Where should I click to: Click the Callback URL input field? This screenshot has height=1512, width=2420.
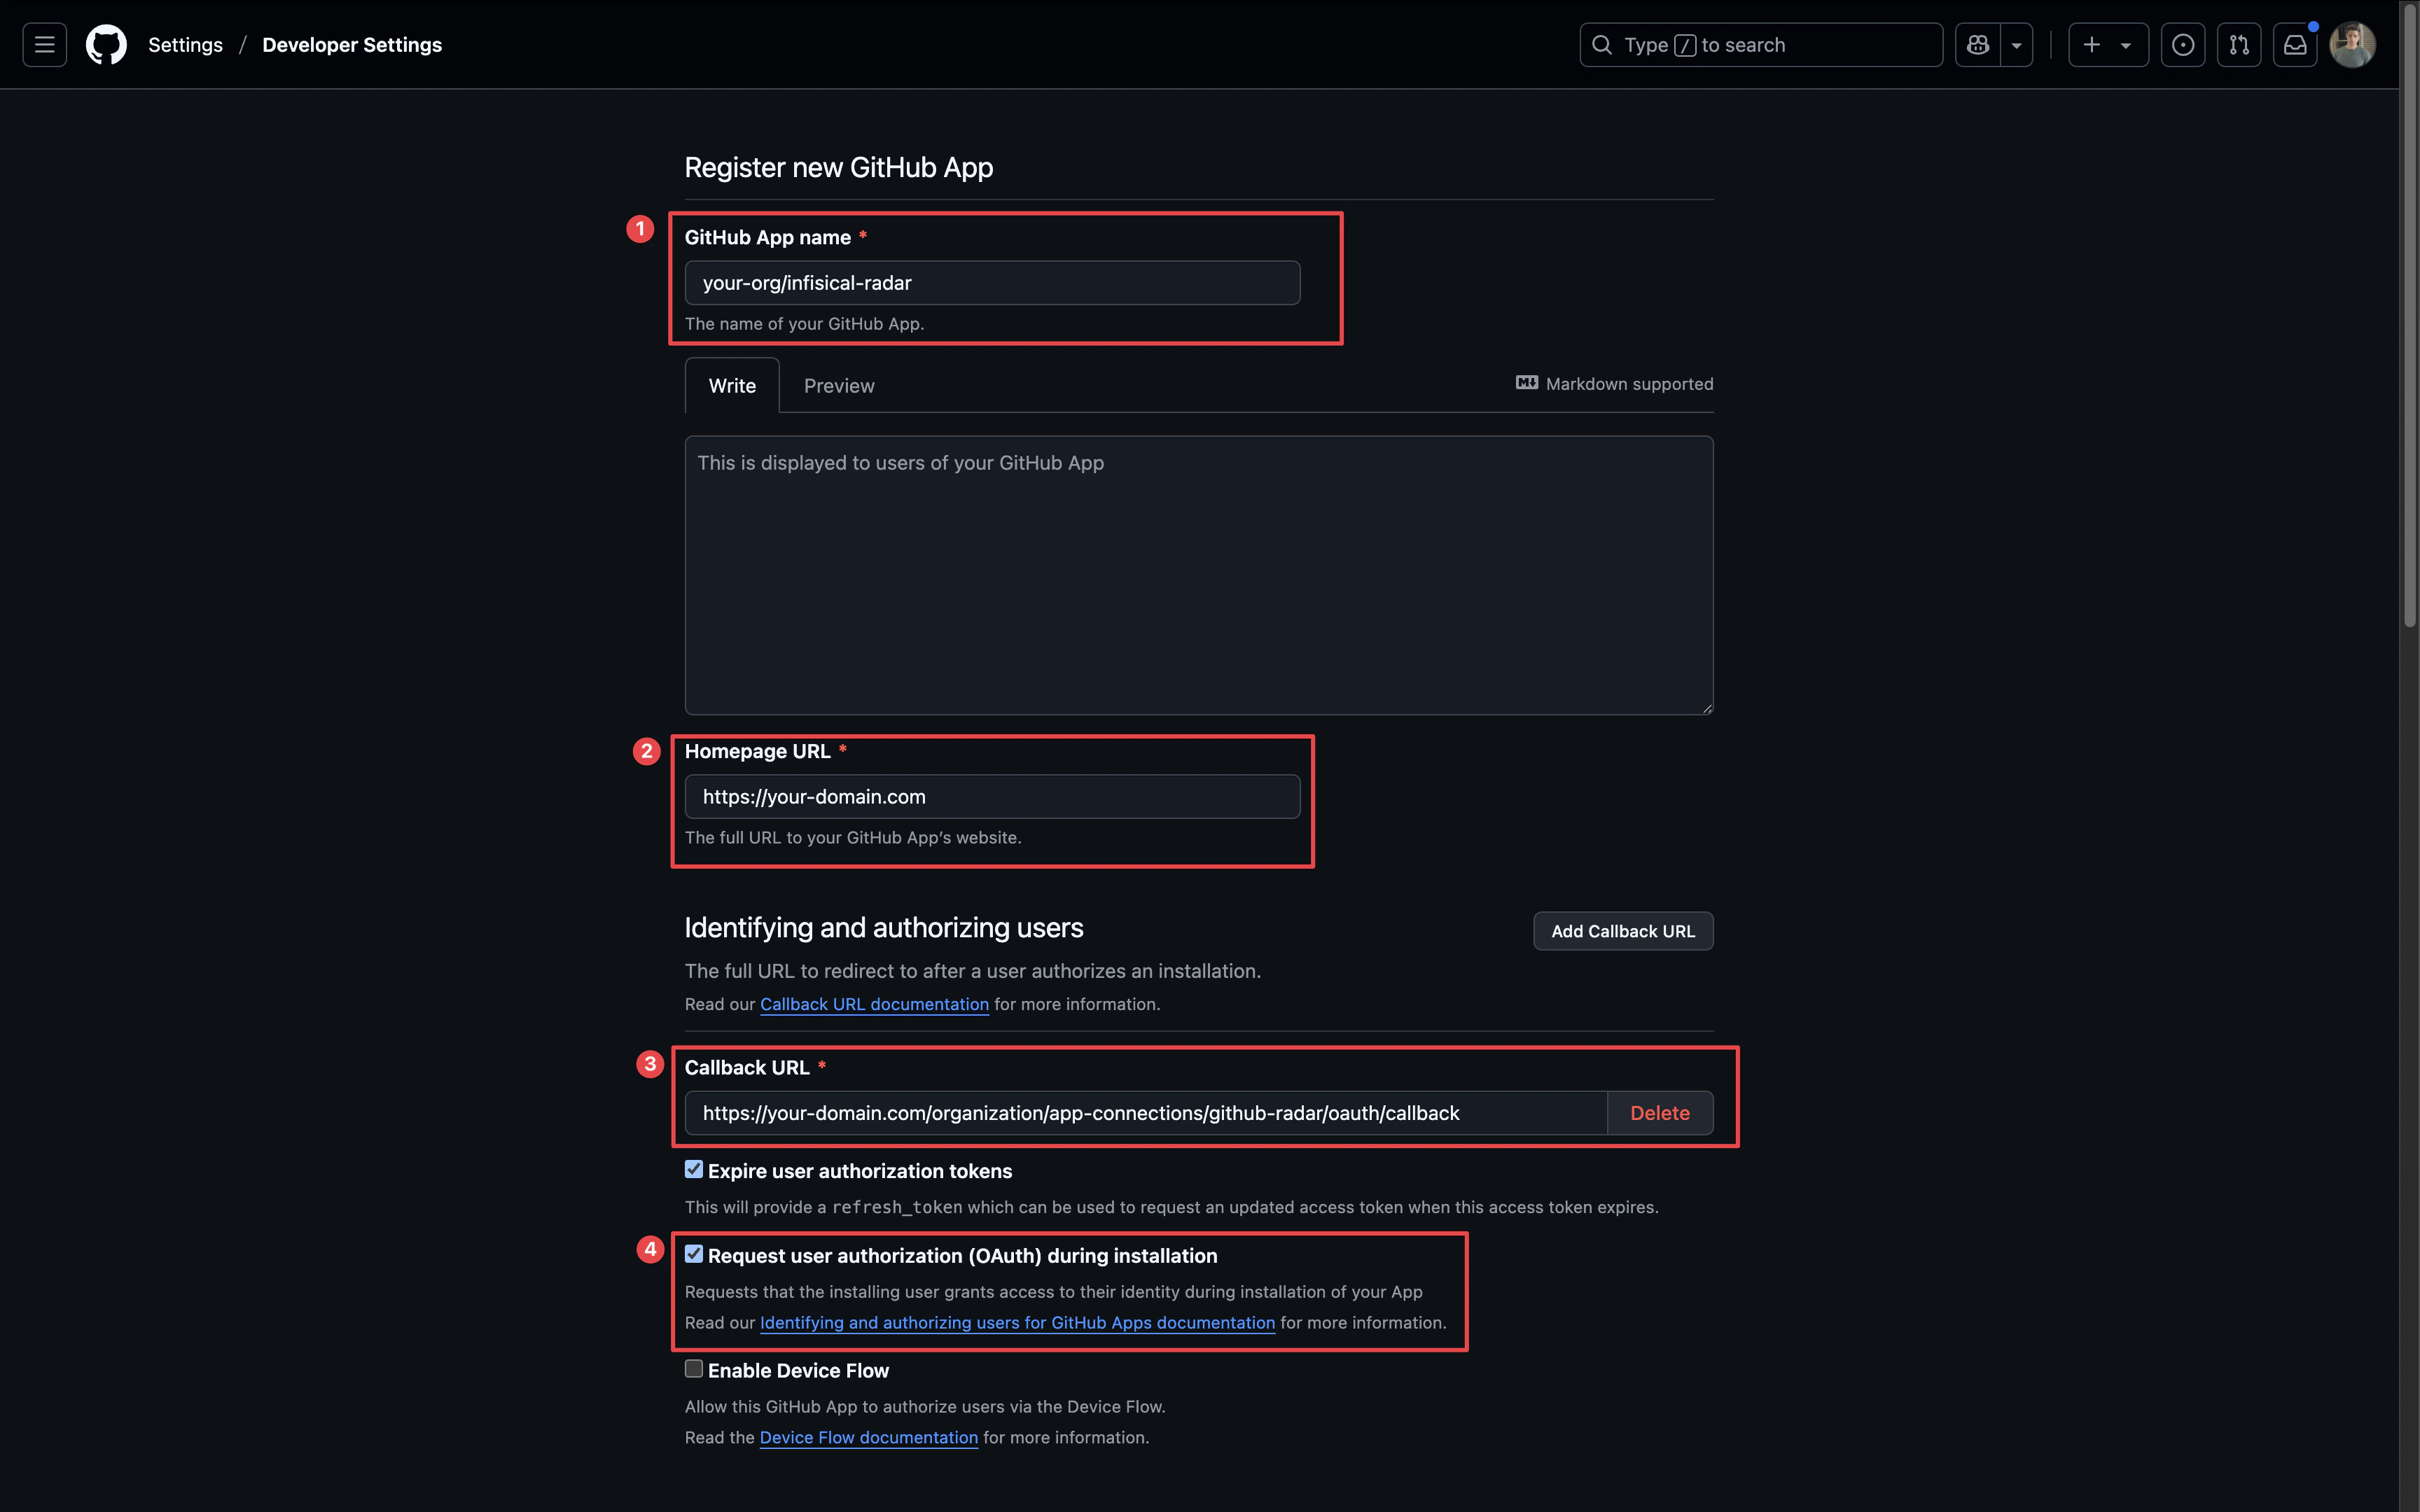1146,1113
